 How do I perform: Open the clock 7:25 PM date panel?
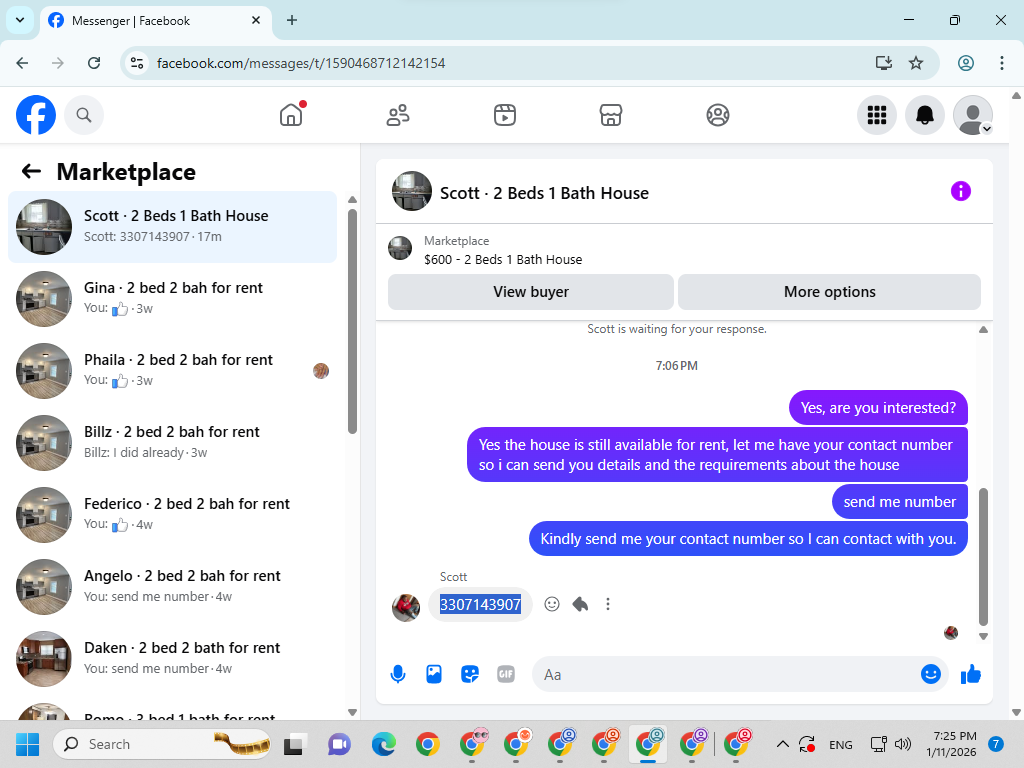(951, 744)
